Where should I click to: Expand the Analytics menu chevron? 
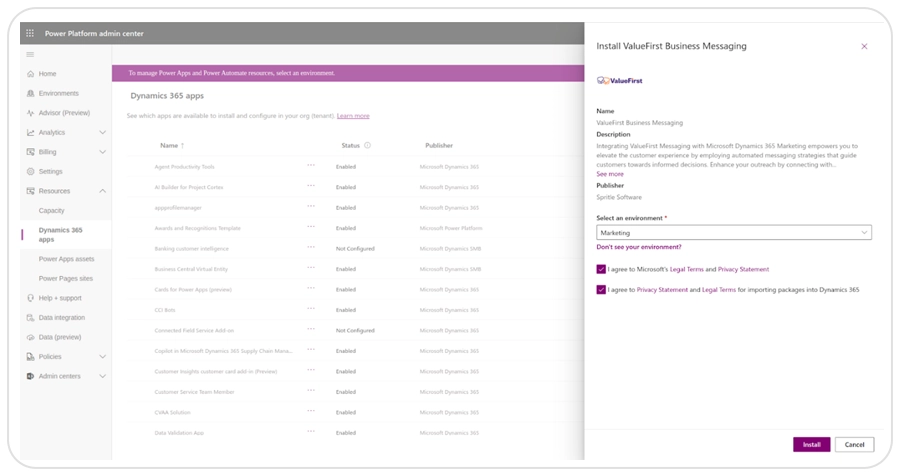coord(103,133)
